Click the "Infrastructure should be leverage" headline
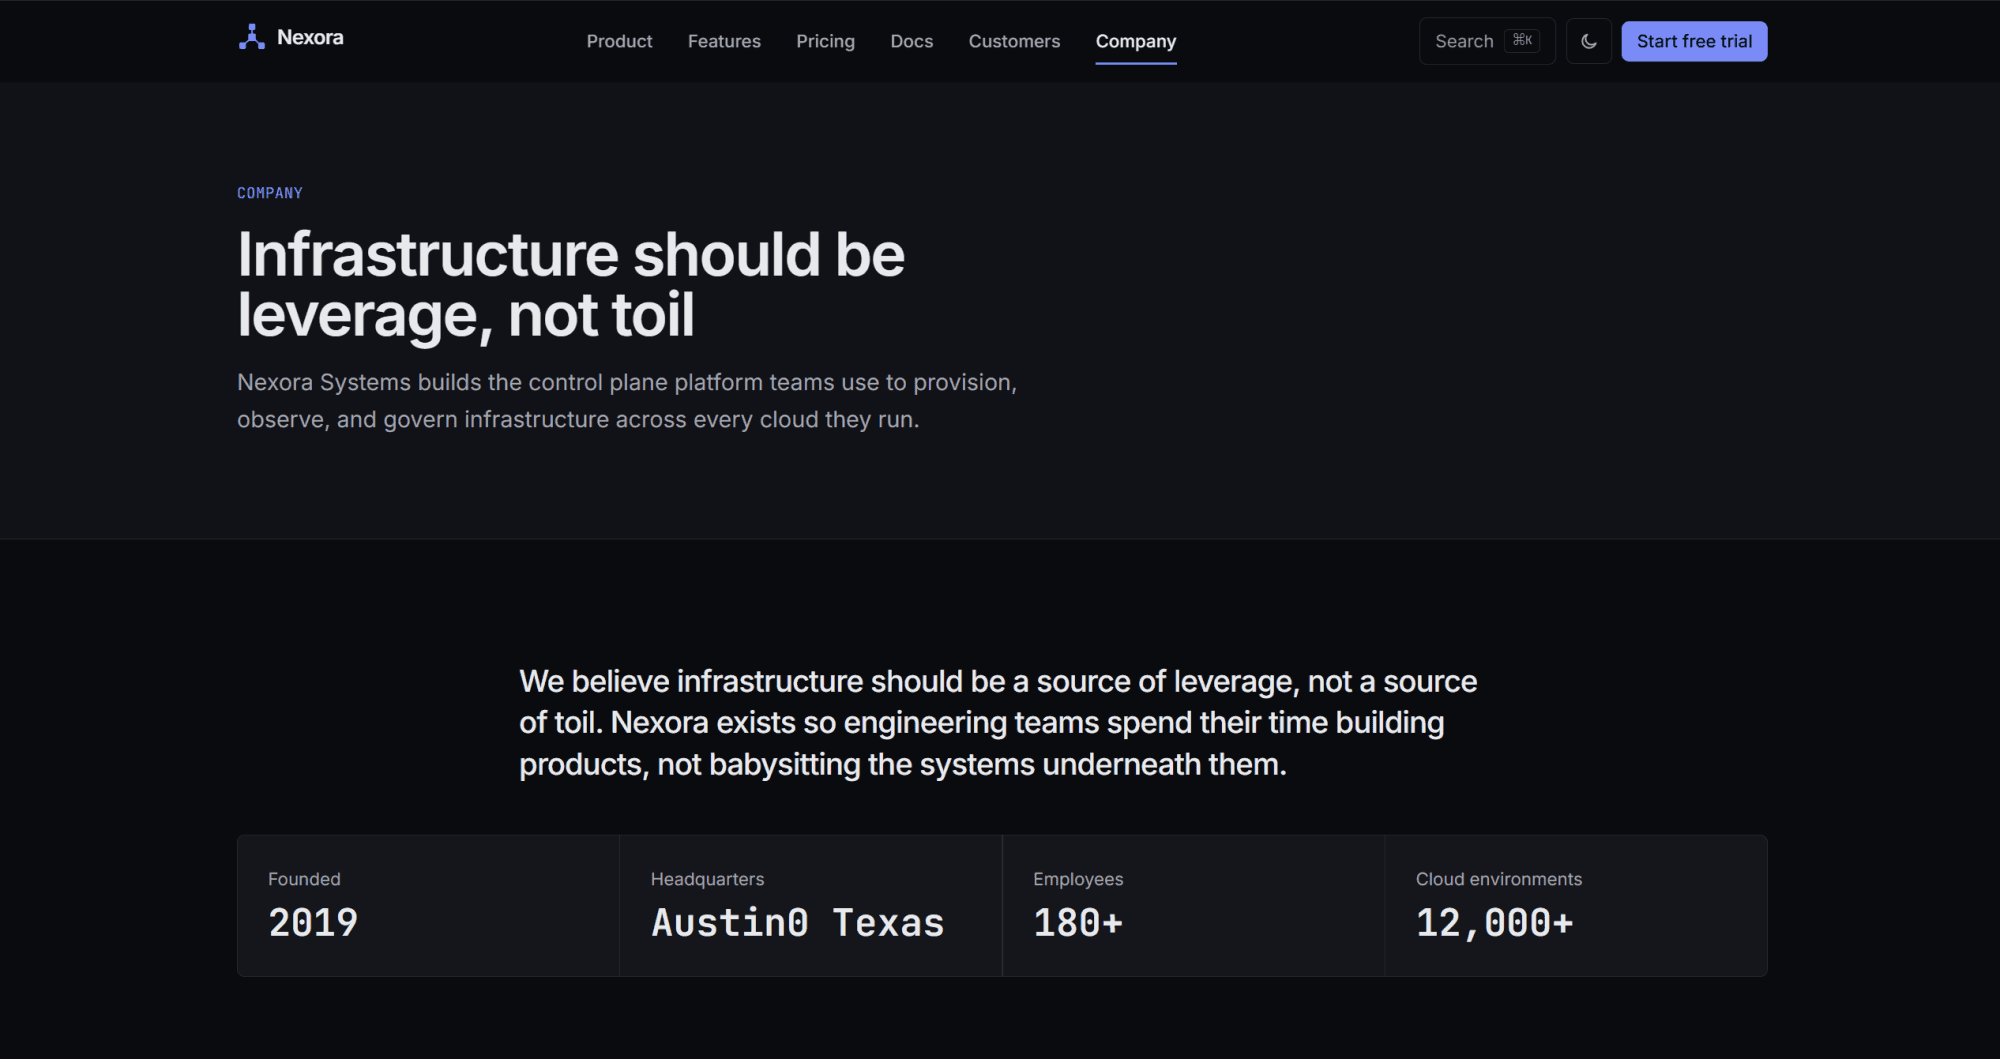Viewport: 2000px width, 1059px height. tap(571, 284)
